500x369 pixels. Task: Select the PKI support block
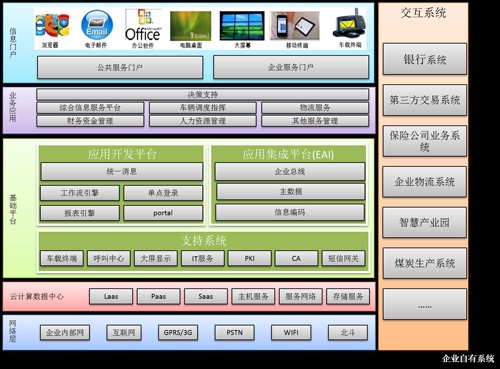tap(249, 258)
